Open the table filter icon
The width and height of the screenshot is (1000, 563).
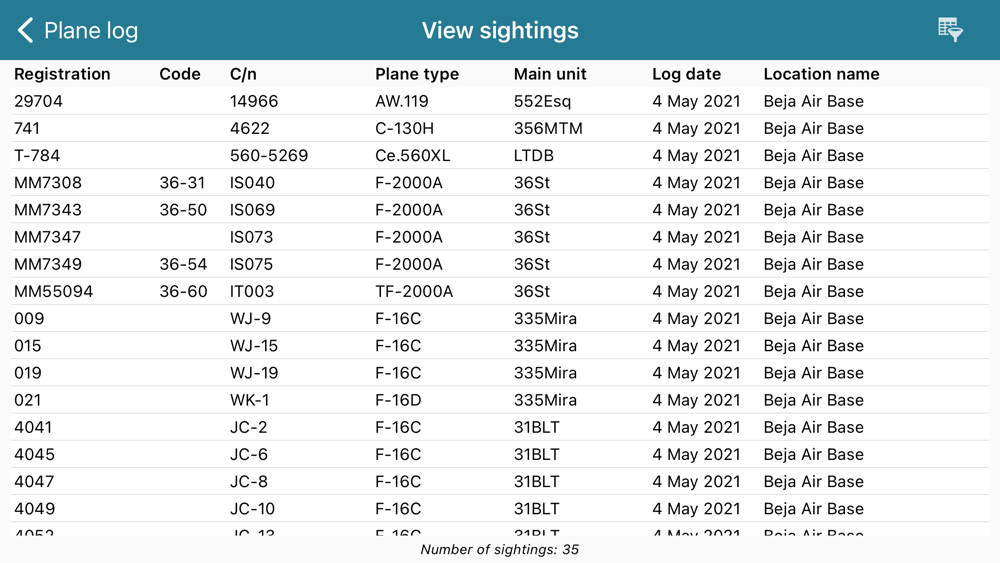[950, 30]
